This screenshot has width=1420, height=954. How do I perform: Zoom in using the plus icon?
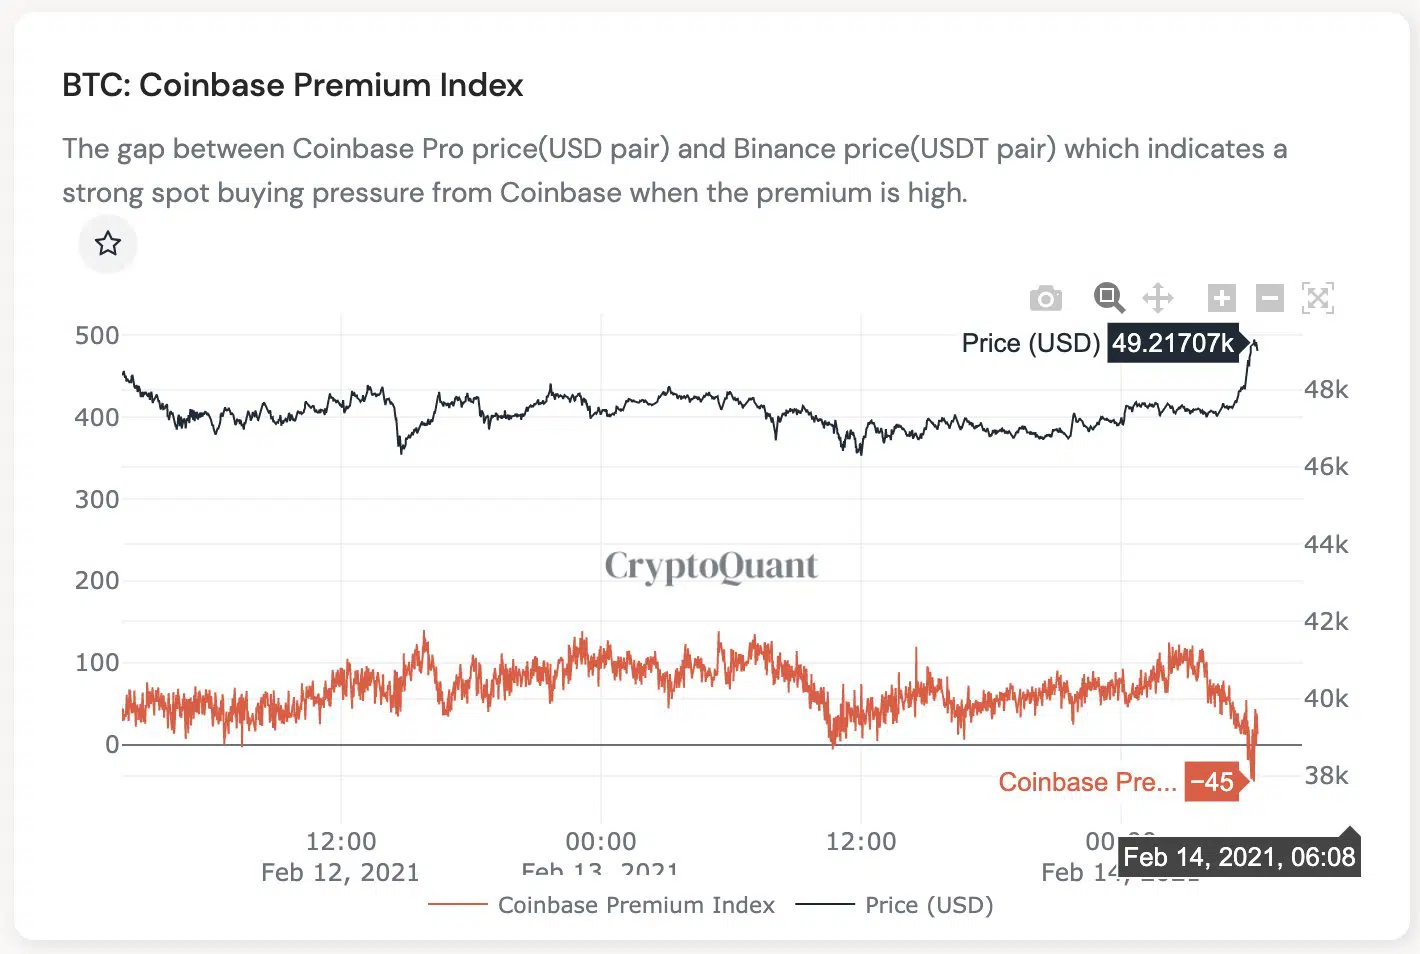(1221, 298)
